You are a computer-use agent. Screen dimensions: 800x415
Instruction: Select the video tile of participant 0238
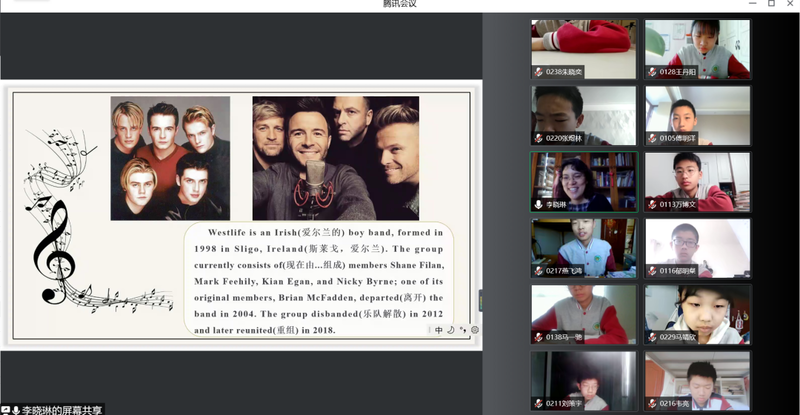pos(584,49)
